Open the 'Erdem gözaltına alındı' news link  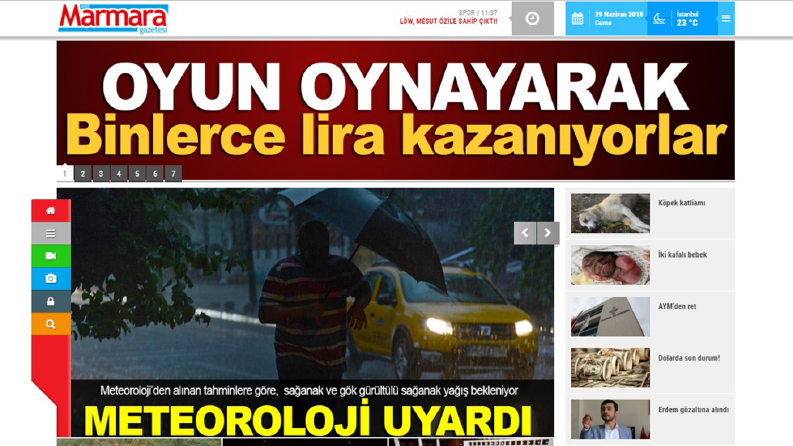click(693, 410)
